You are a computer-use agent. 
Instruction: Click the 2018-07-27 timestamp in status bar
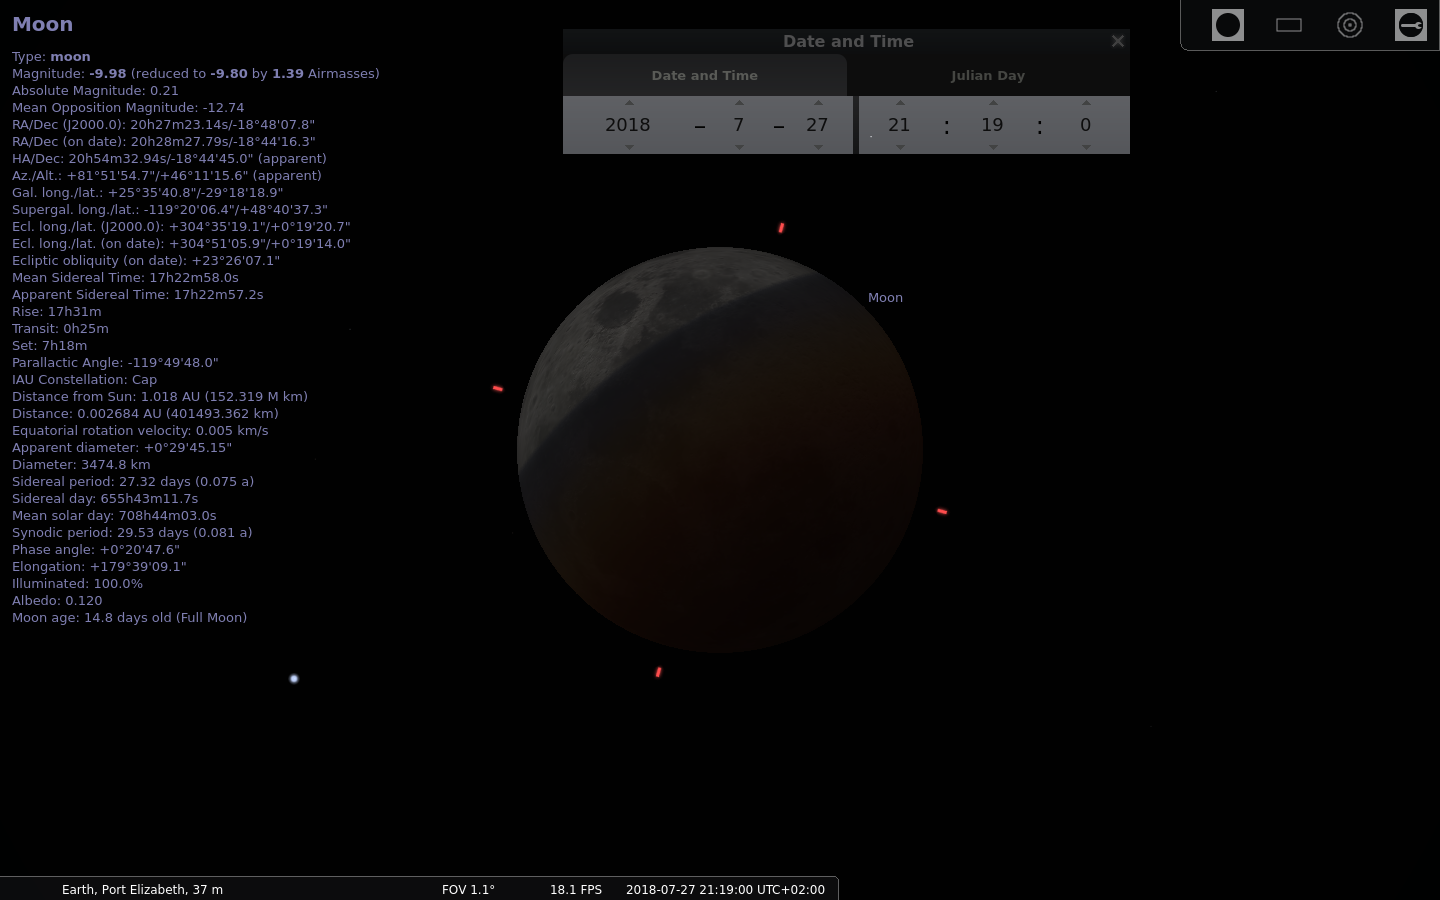coord(725,889)
